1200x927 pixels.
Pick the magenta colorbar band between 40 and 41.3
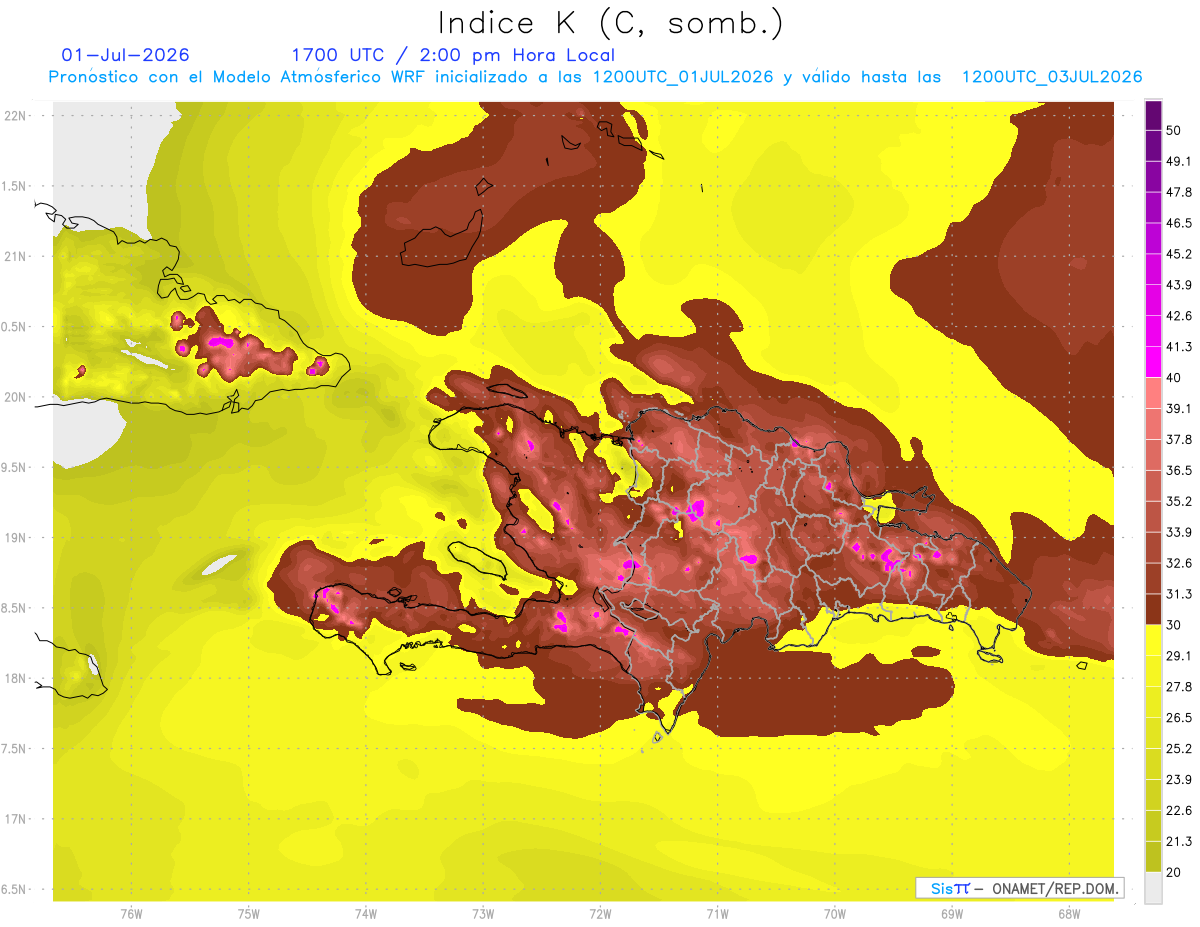1154,362
